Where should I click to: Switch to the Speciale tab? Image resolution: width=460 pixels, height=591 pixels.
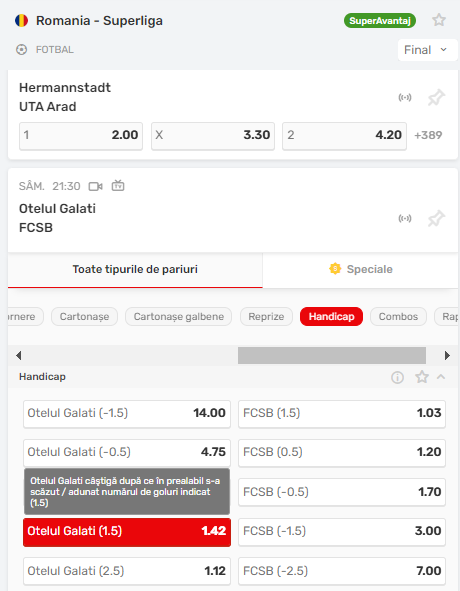[x=360, y=269]
